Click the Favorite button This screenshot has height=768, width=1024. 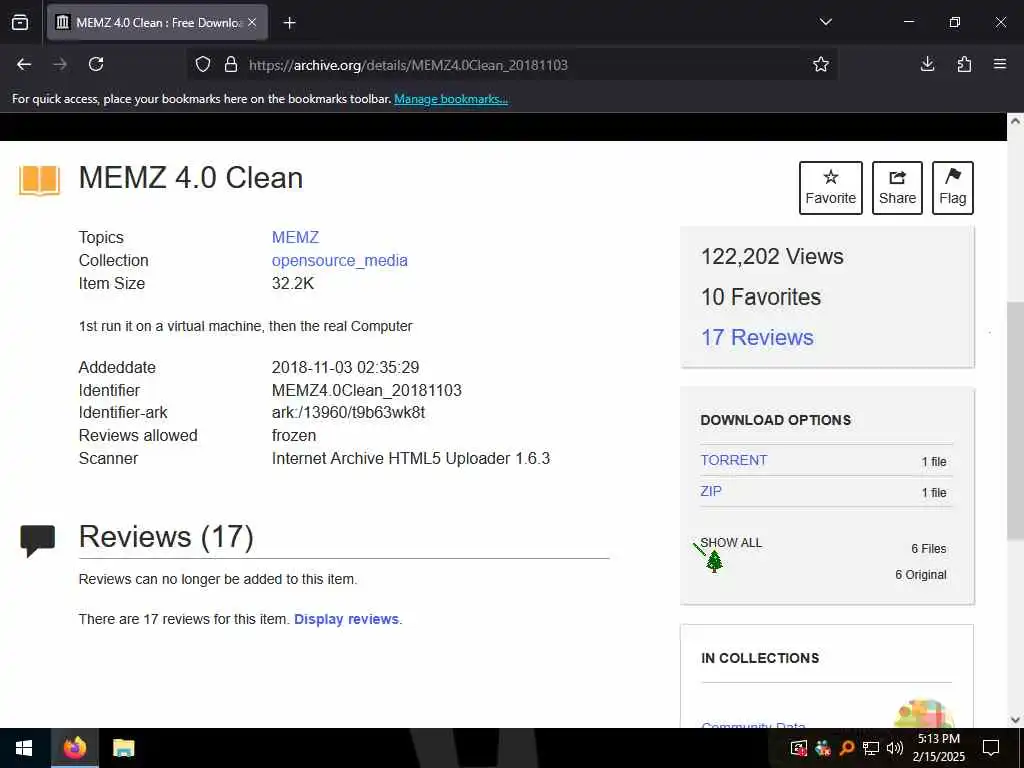tap(831, 188)
